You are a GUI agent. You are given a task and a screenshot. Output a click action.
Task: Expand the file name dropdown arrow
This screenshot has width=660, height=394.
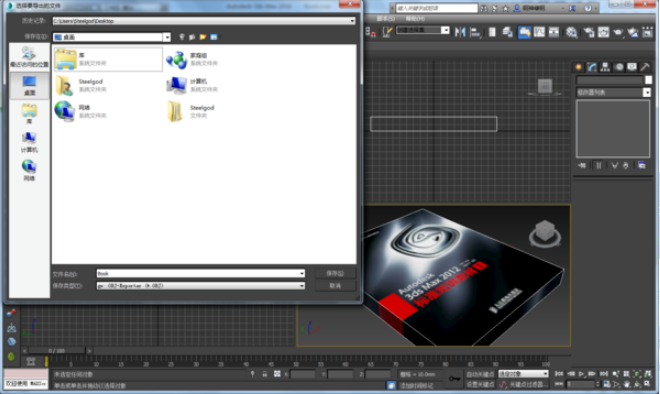pyautogui.click(x=302, y=274)
